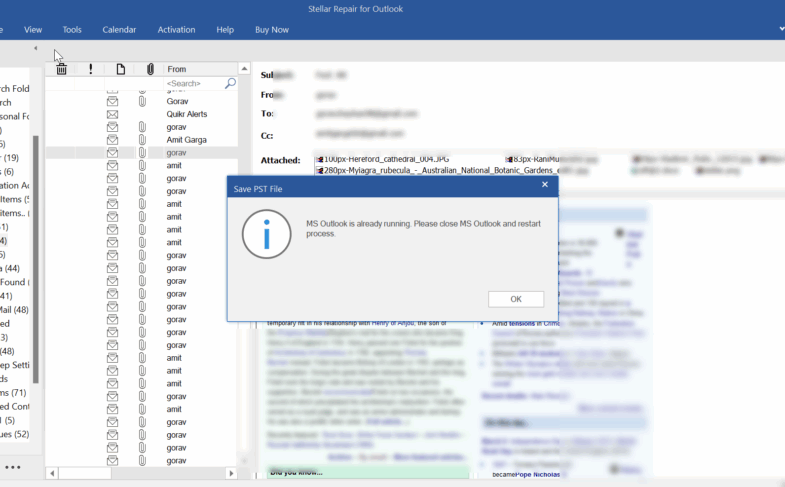Select the Mail (48) folder
This screenshot has width=785, height=487.
[x=15, y=310]
